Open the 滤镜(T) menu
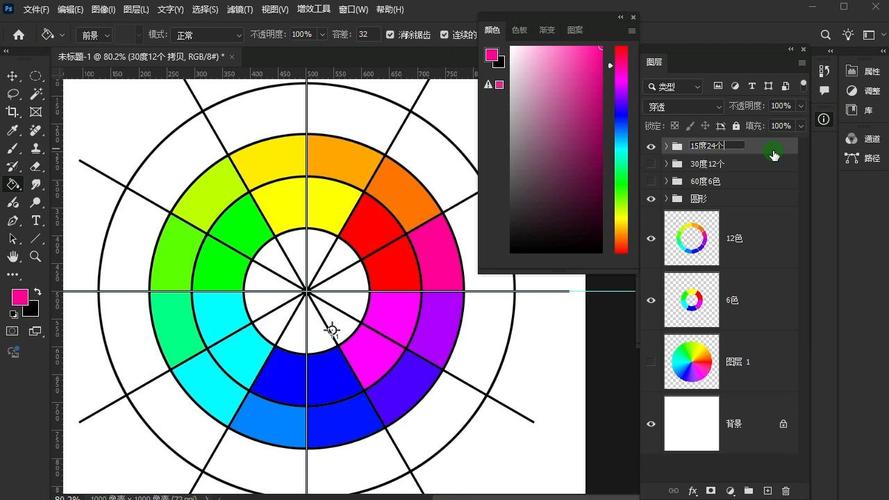The height and width of the screenshot is (500, 889). [x=240, y=10]
